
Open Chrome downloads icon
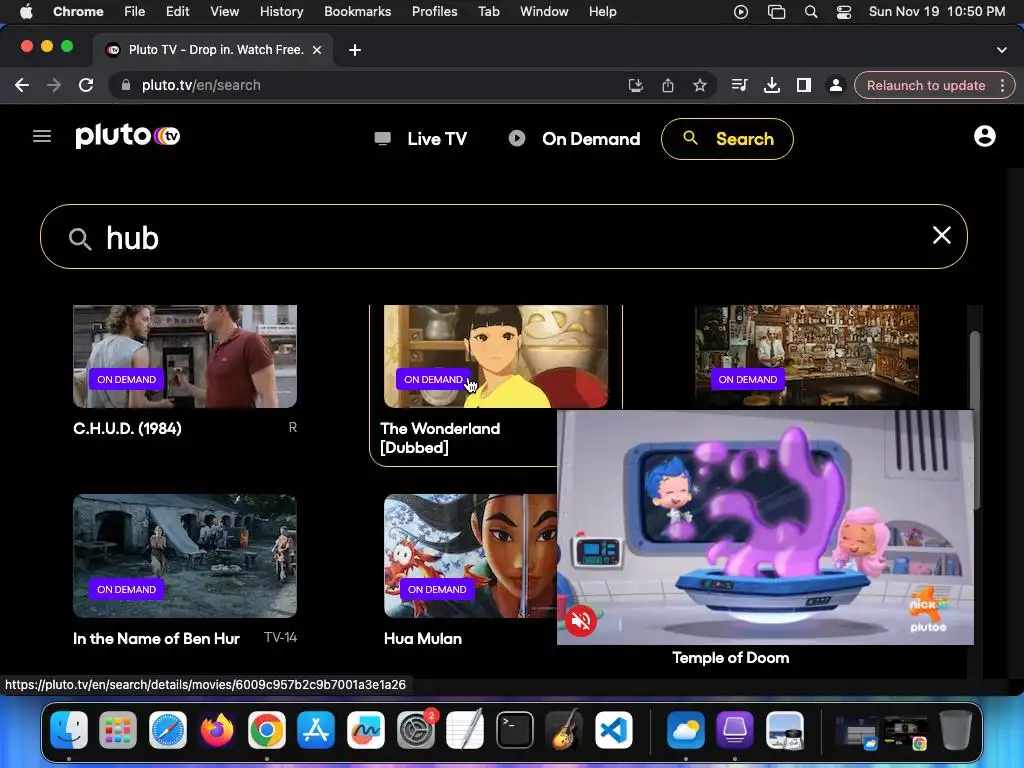(771, 85)
